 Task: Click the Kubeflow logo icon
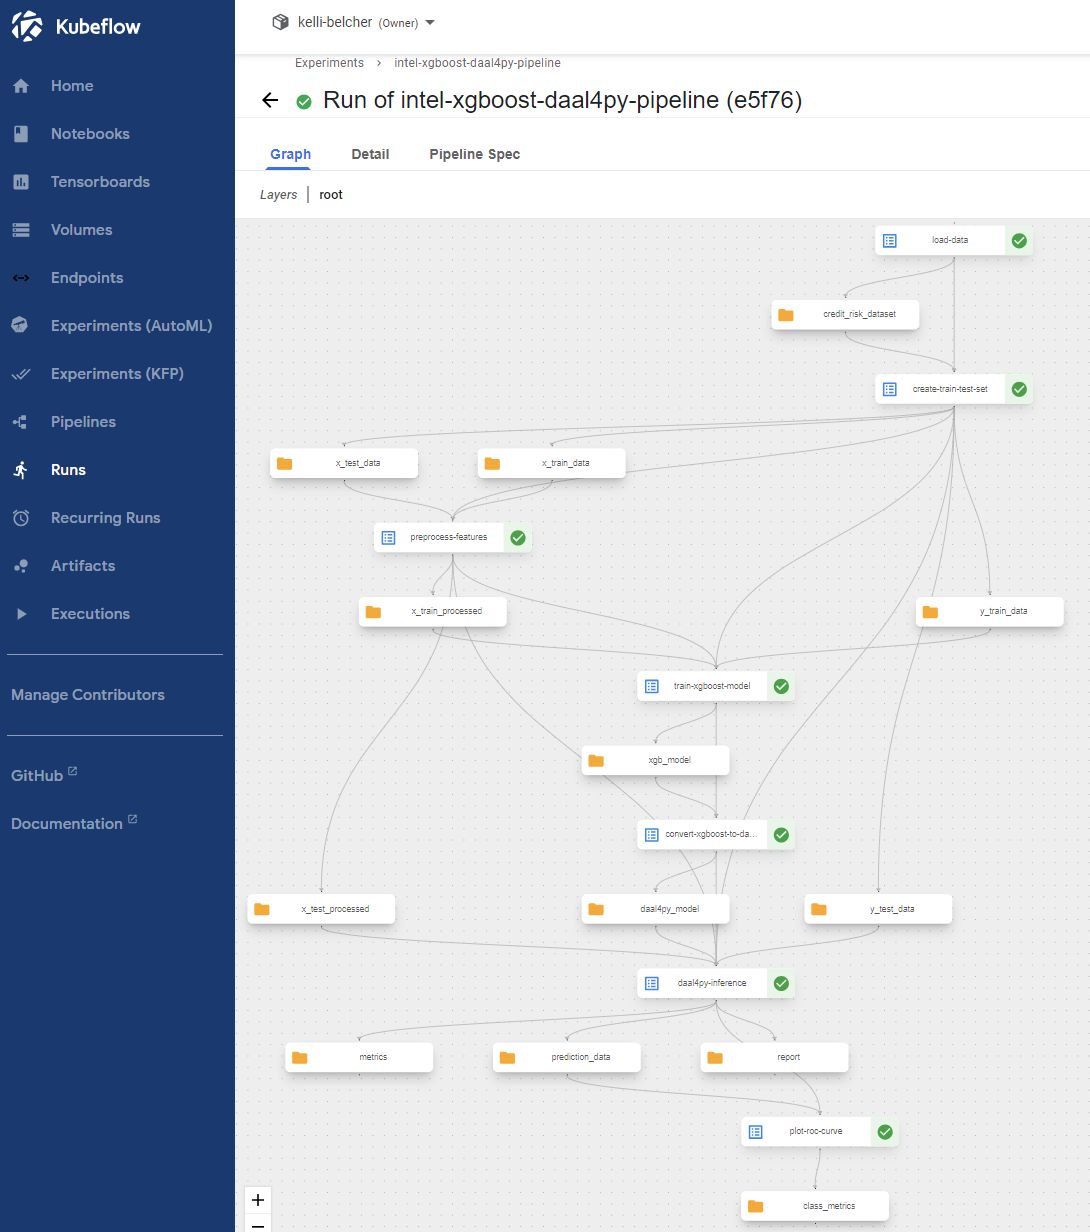[27, 27]
